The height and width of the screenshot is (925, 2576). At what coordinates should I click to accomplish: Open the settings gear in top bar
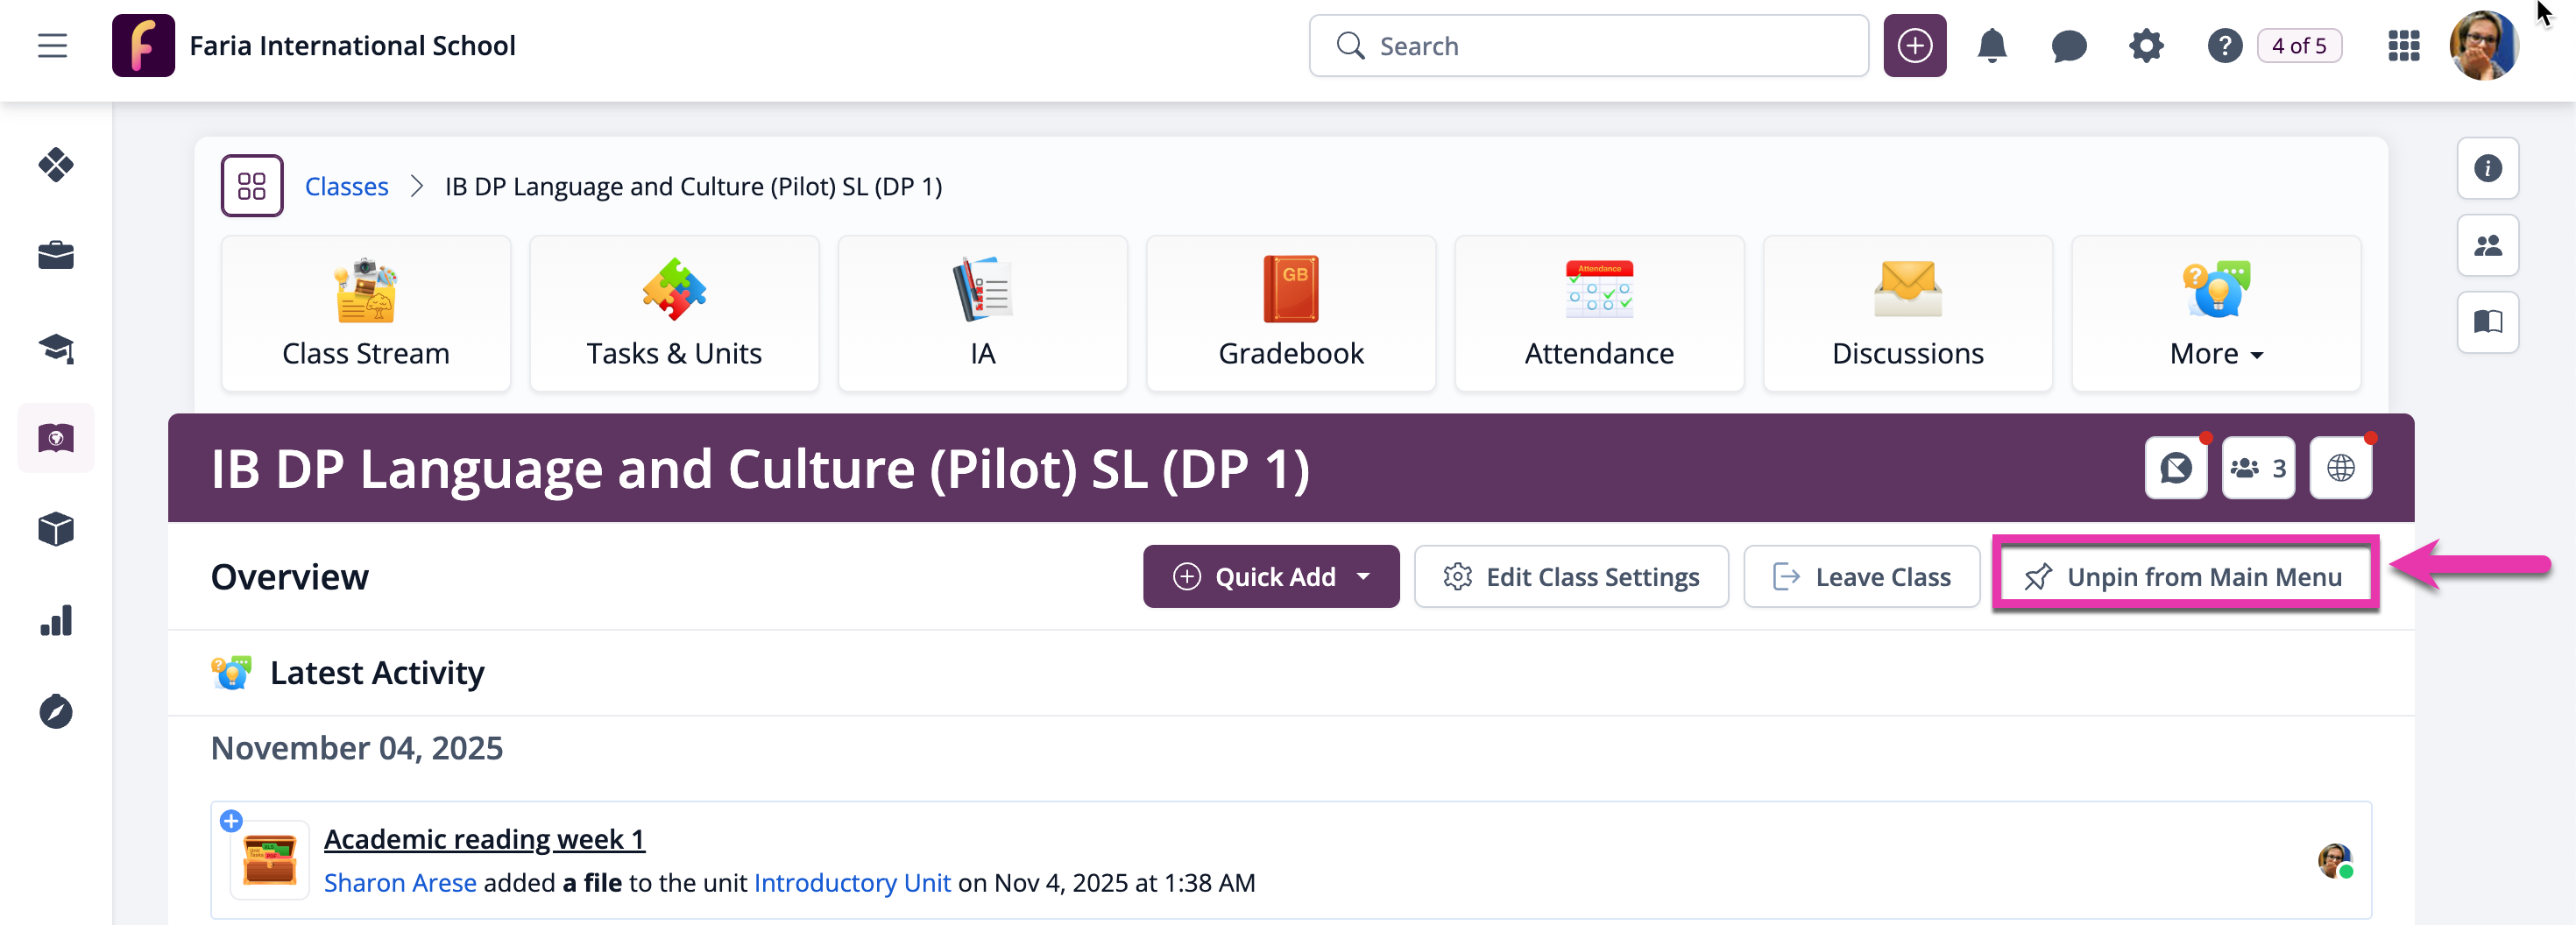[x=2145, y=46]
